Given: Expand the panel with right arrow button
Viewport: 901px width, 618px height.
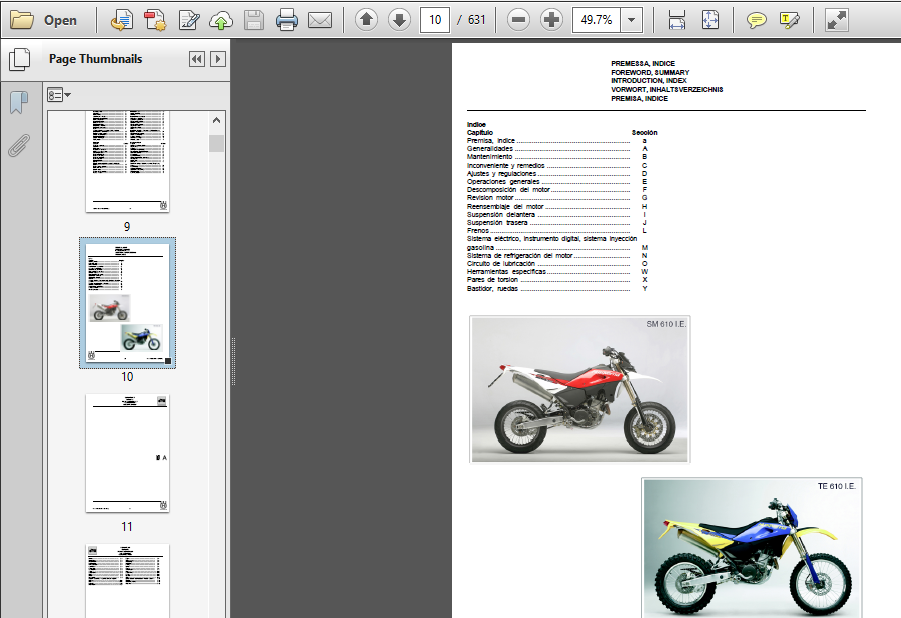Looking at the screenshot, I should [x=218, y=59].
